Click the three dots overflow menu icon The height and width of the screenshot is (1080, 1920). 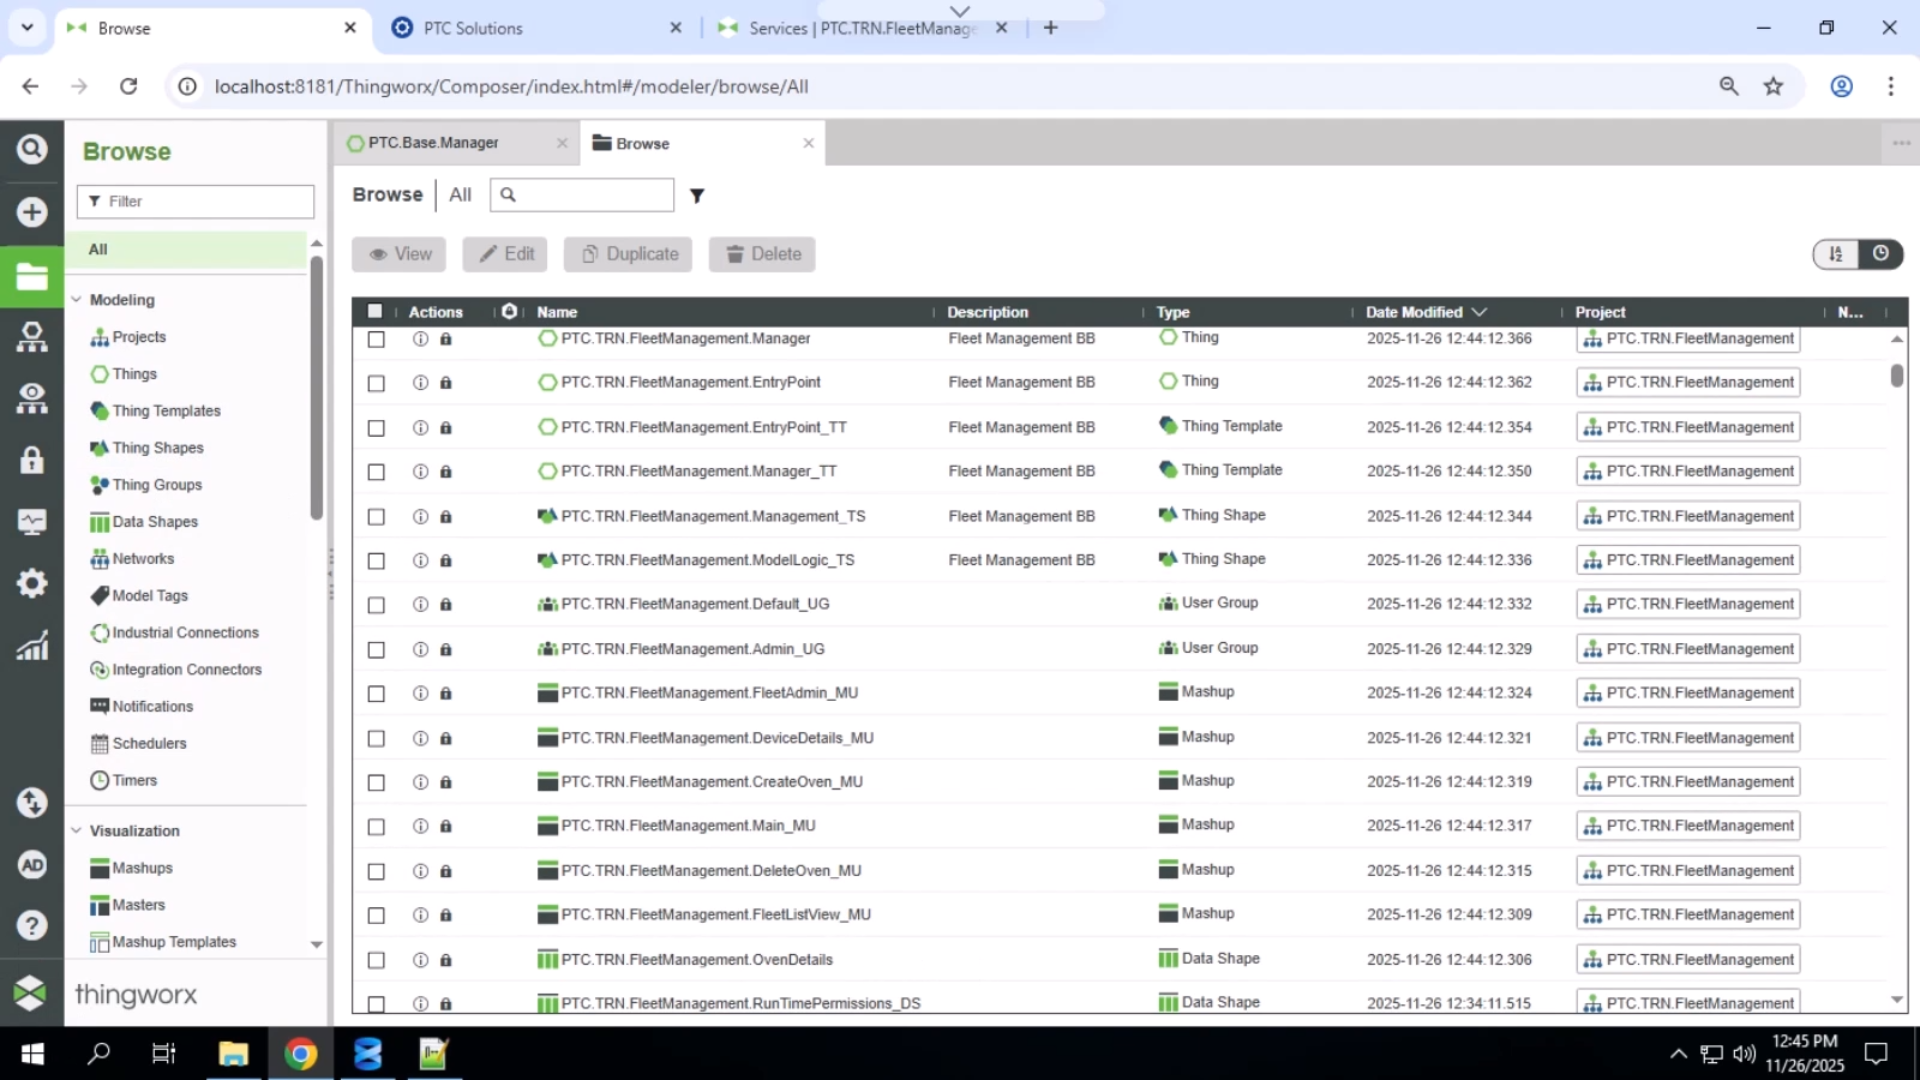tap(1902, 143)
